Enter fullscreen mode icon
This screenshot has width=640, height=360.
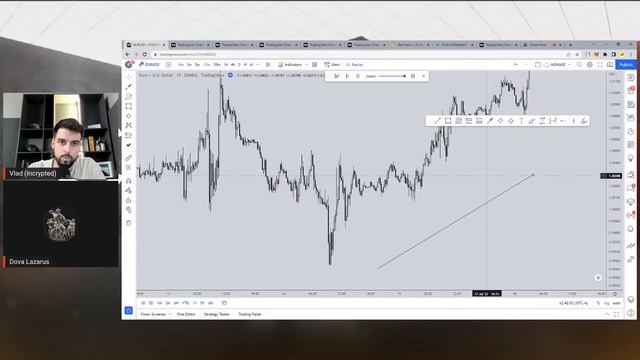click(600, 64)
